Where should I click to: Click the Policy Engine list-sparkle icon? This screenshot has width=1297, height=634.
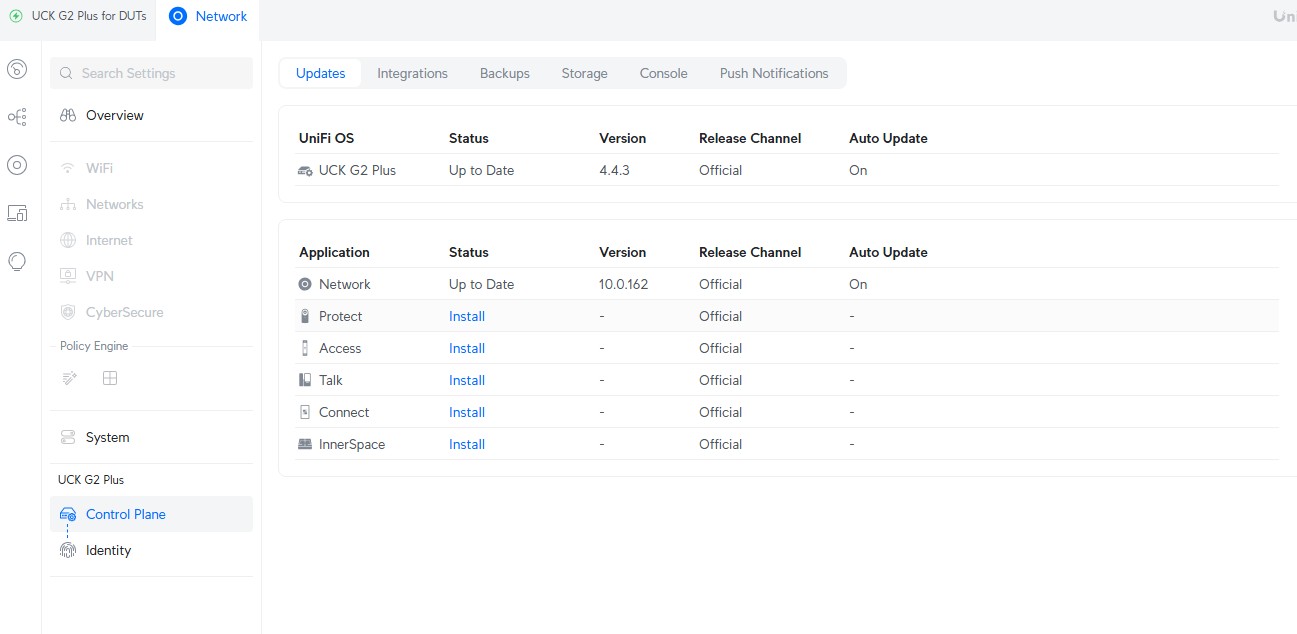pyautogui.click(x=69, y=378)
